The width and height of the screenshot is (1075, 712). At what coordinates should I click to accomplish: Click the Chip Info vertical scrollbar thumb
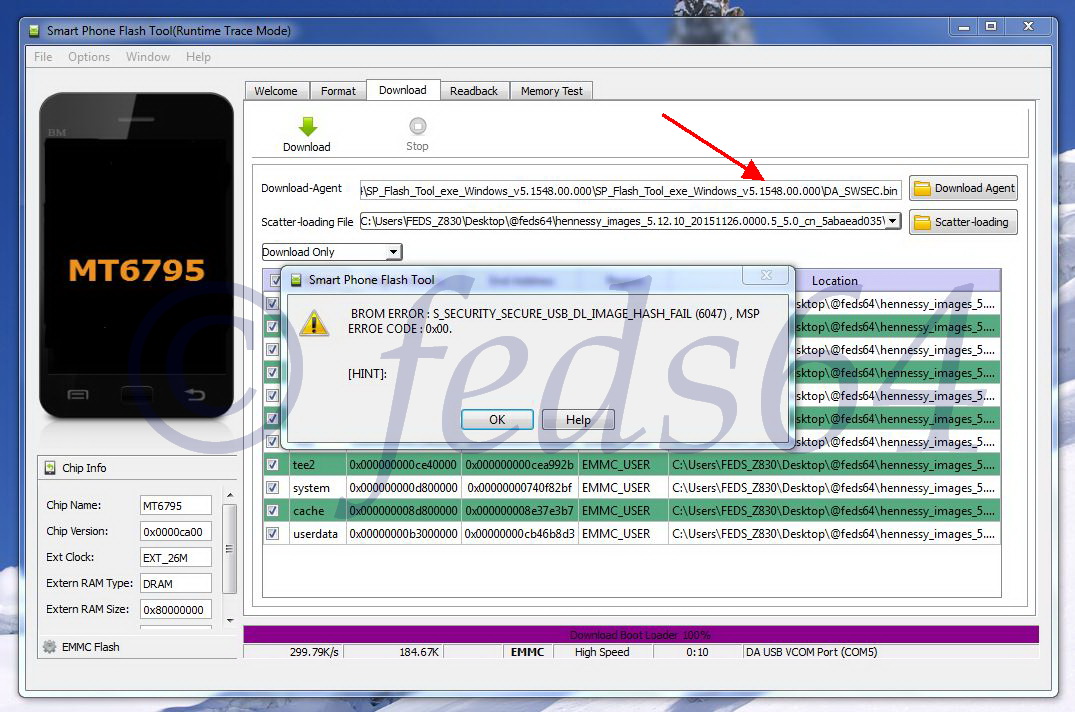[230, 549]
